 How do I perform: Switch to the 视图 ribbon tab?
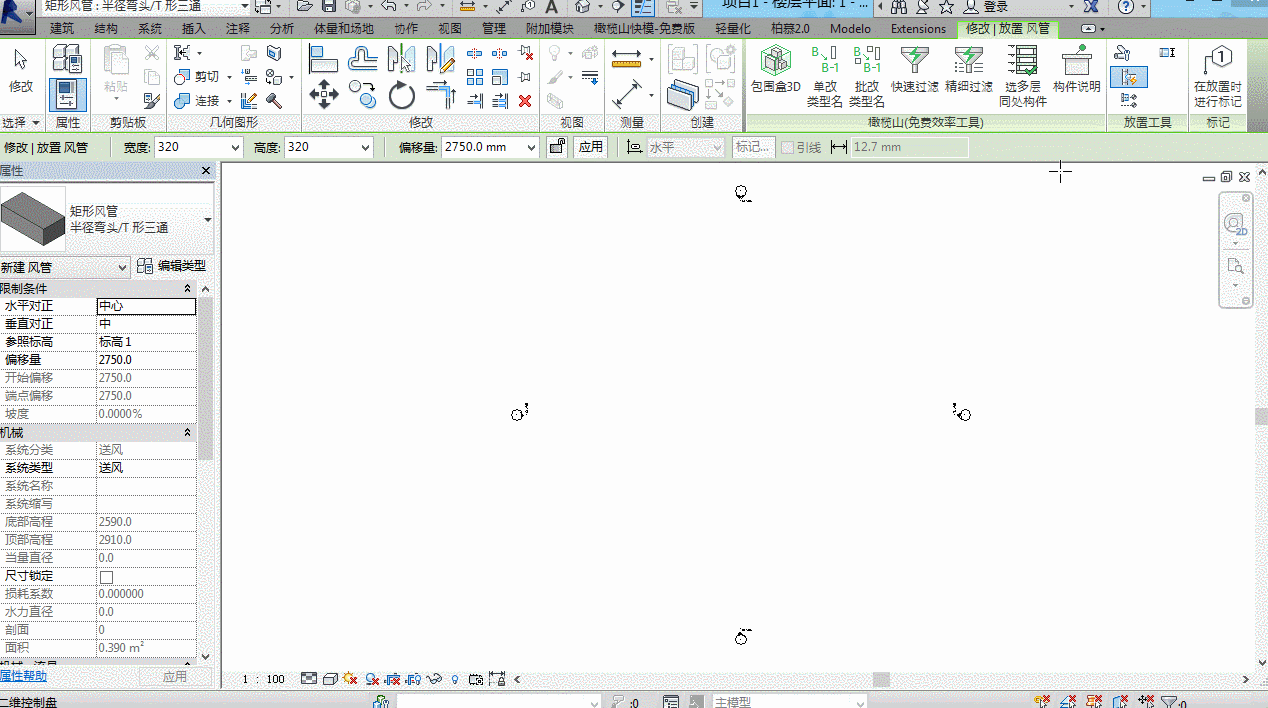[x=450, y=29]
